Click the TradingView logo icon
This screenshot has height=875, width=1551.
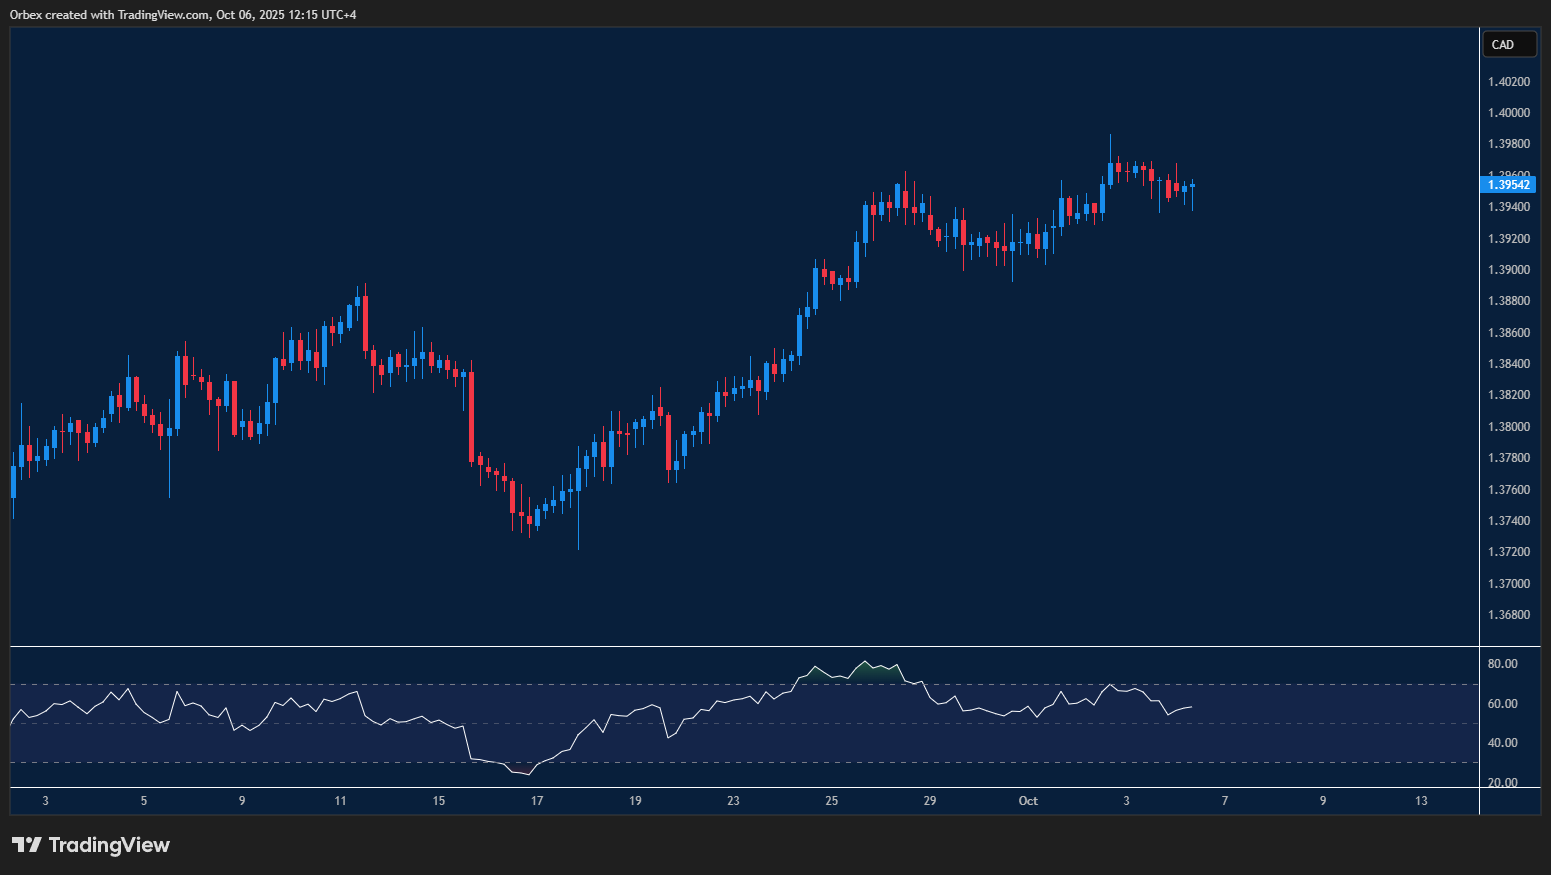pyautogui.click(x=27, y=845)
